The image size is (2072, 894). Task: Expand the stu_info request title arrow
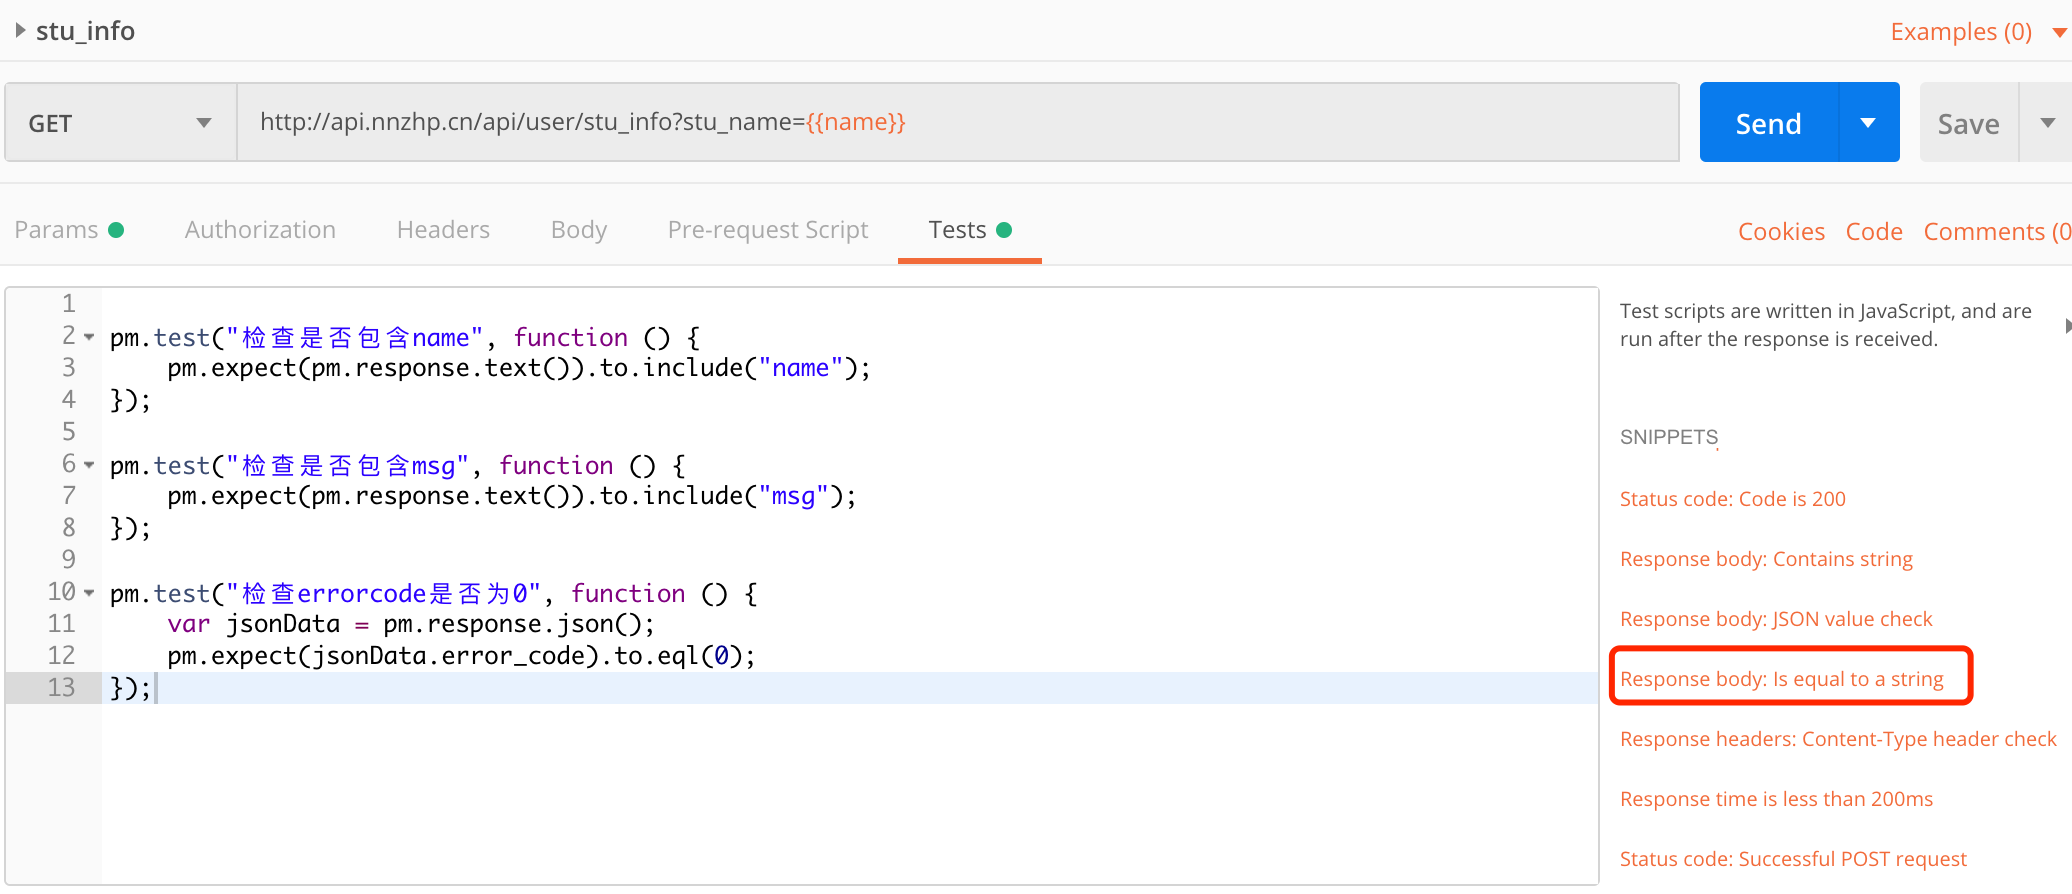pos(20,31)
